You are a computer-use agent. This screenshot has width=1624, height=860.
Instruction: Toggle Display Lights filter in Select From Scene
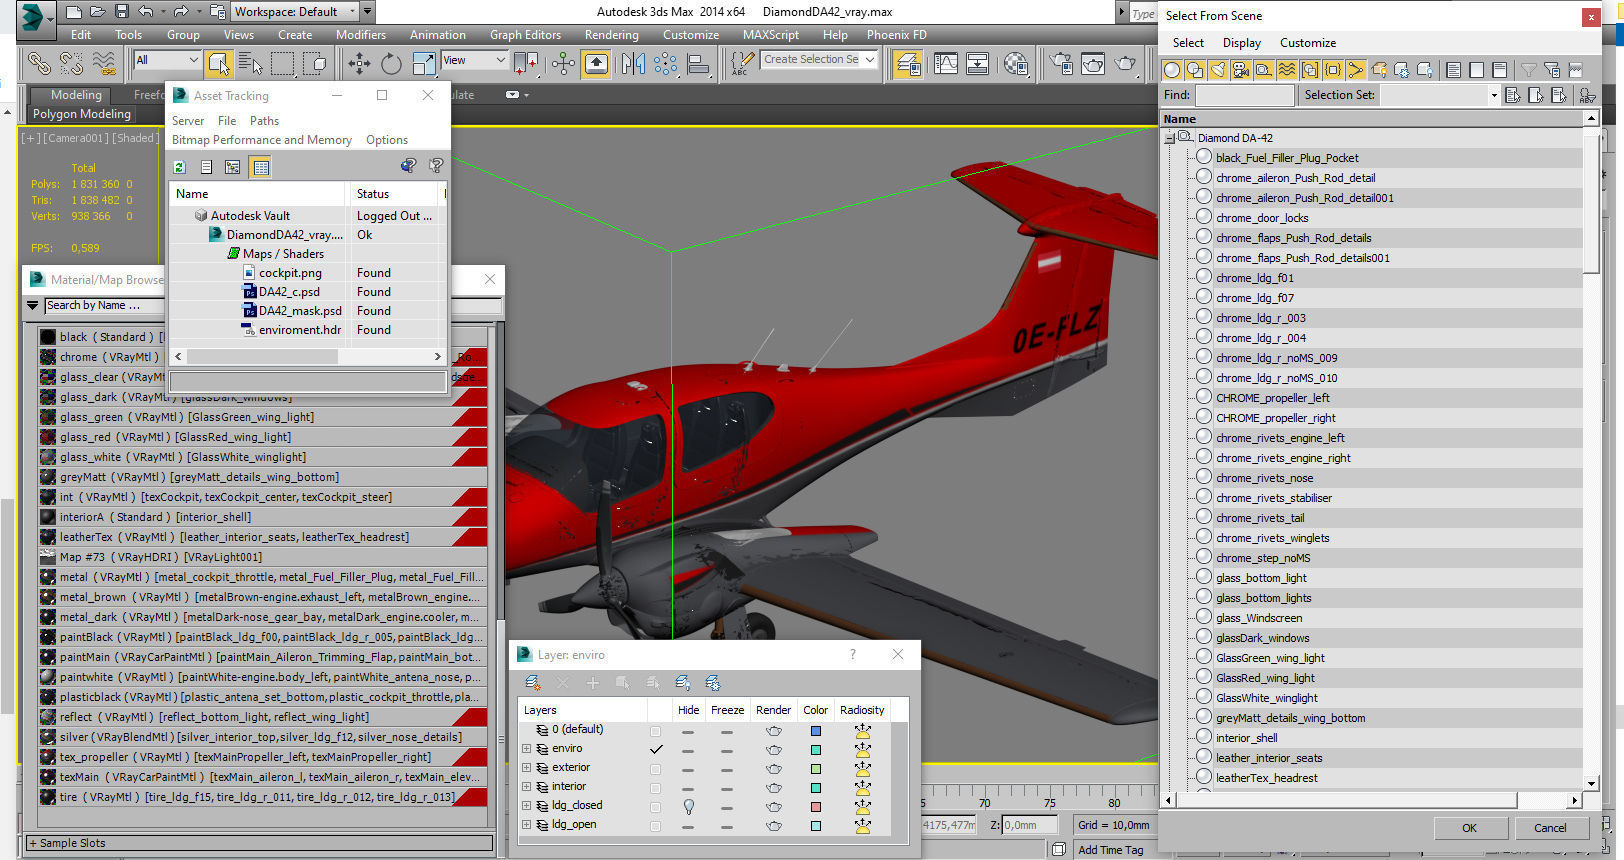(x=1217, y=70)
